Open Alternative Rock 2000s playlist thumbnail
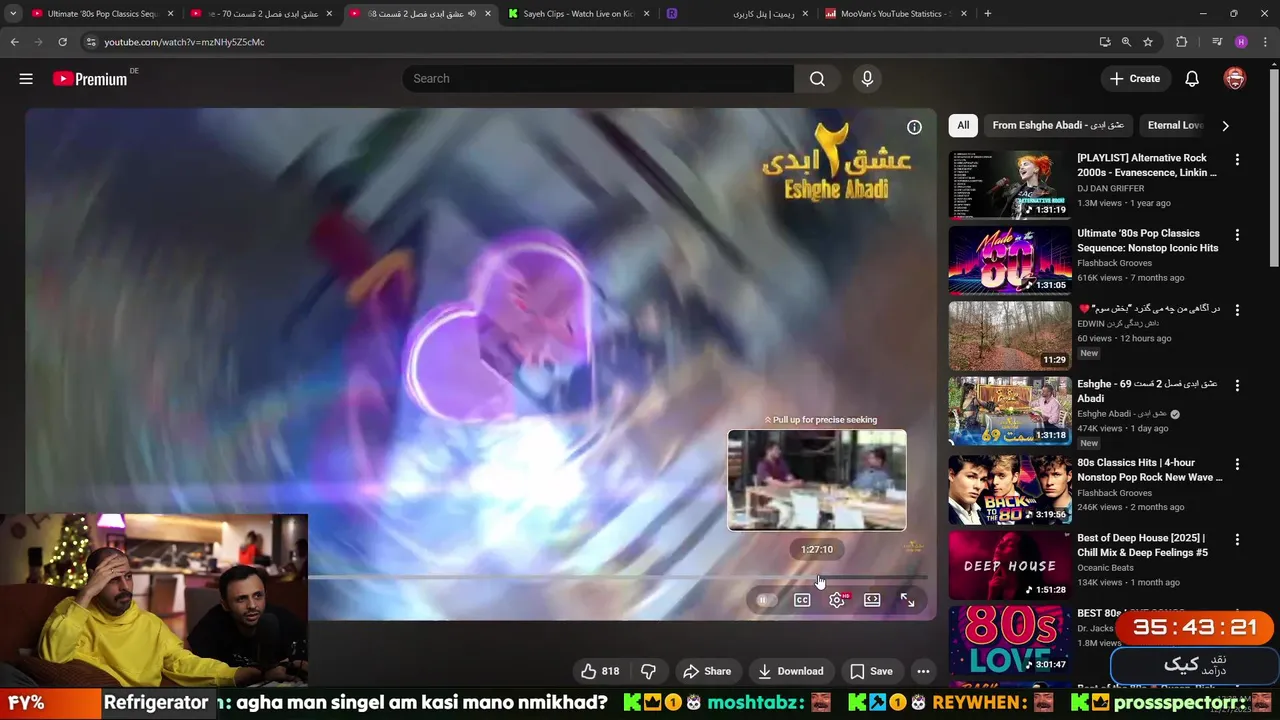1280x720 pixels. (x=1010, y=184)
